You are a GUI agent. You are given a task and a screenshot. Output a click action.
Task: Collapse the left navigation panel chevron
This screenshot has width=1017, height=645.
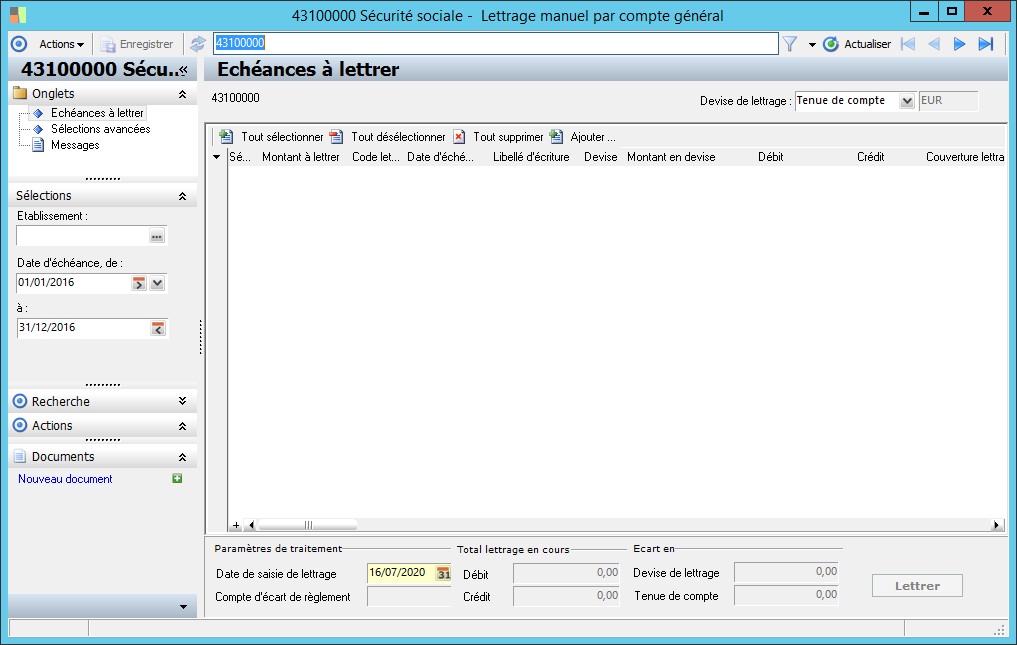[184, 69]
